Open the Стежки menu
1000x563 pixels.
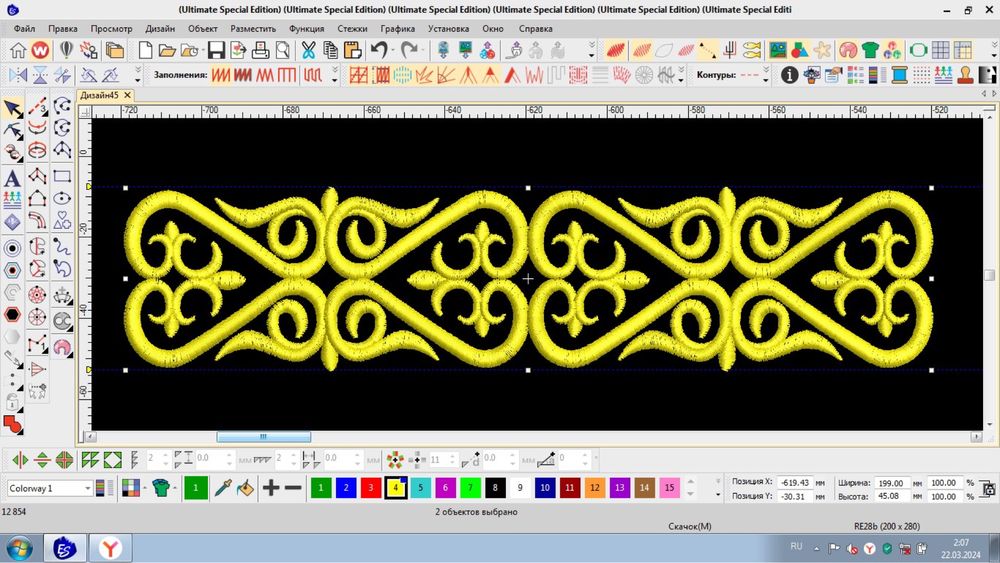[x=351, y=28]
